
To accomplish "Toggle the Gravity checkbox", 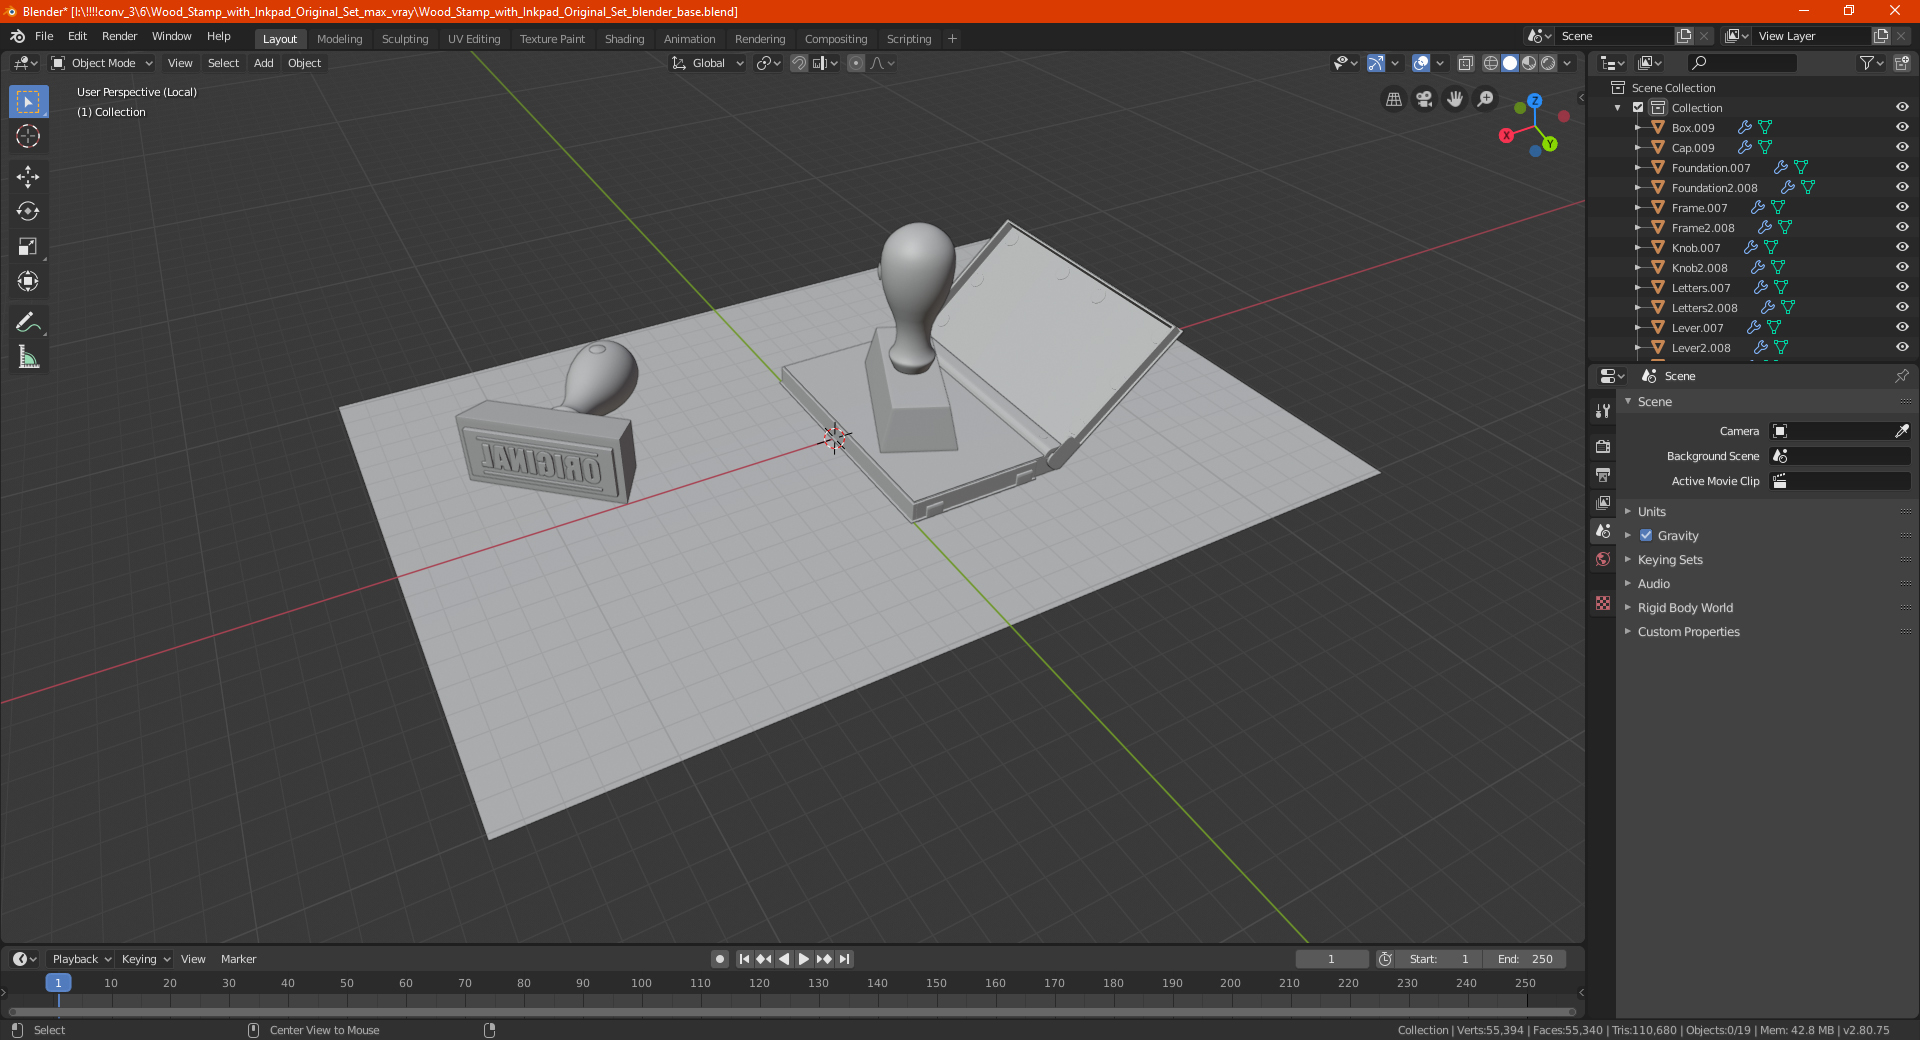I will click(x=1646, y=536).
